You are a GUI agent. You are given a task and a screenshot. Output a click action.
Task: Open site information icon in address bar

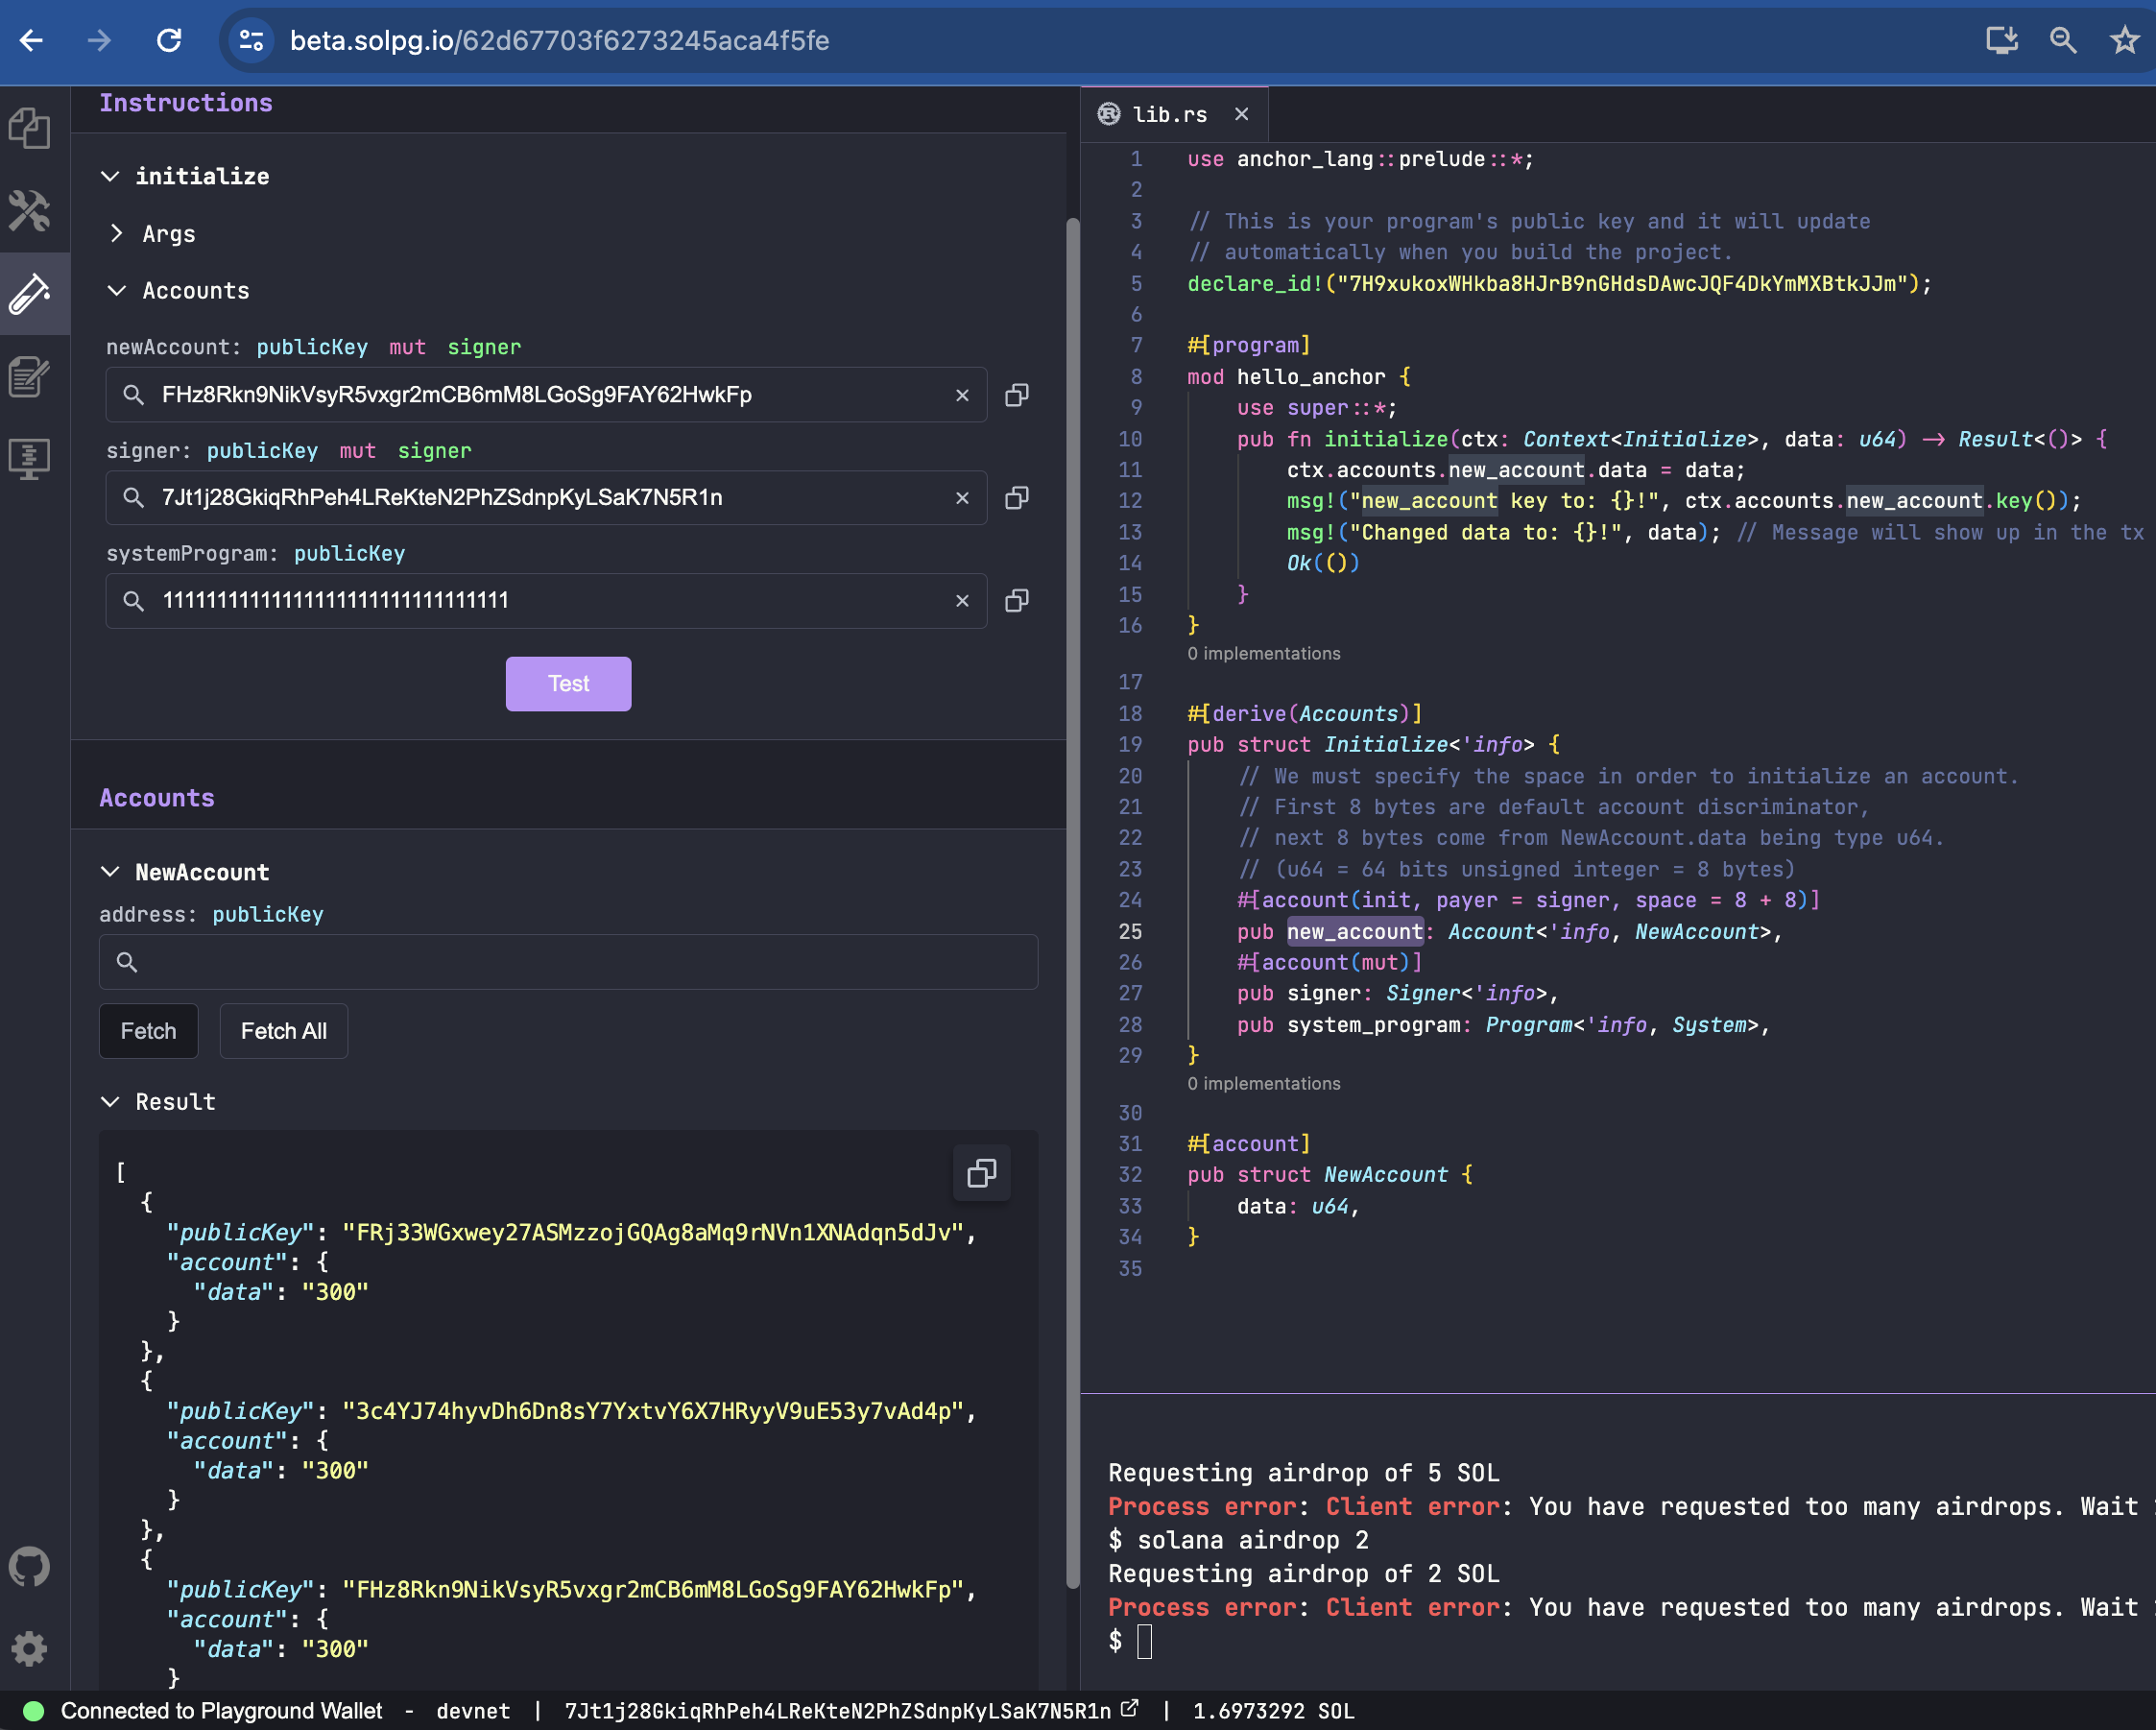tap(251, 40)
